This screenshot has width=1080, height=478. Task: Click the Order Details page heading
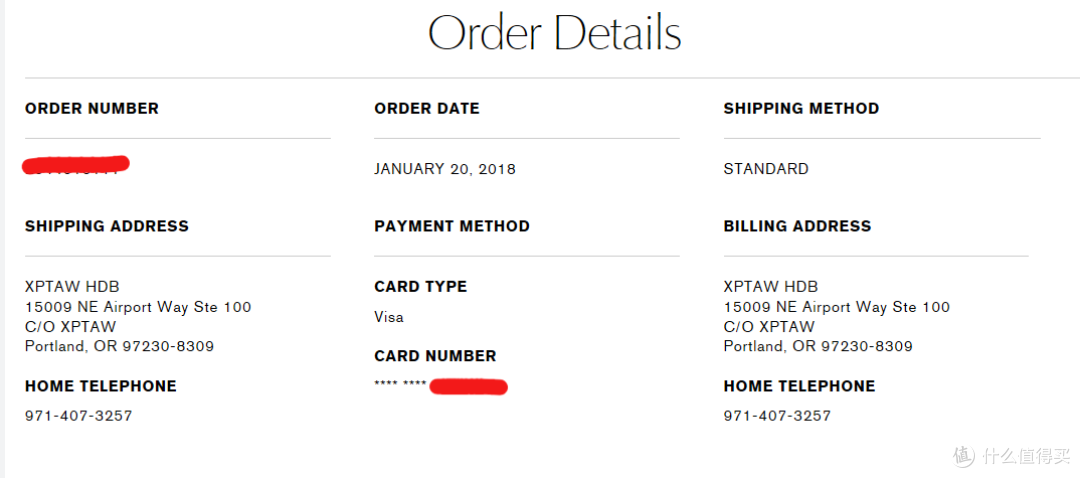point(554,33)
